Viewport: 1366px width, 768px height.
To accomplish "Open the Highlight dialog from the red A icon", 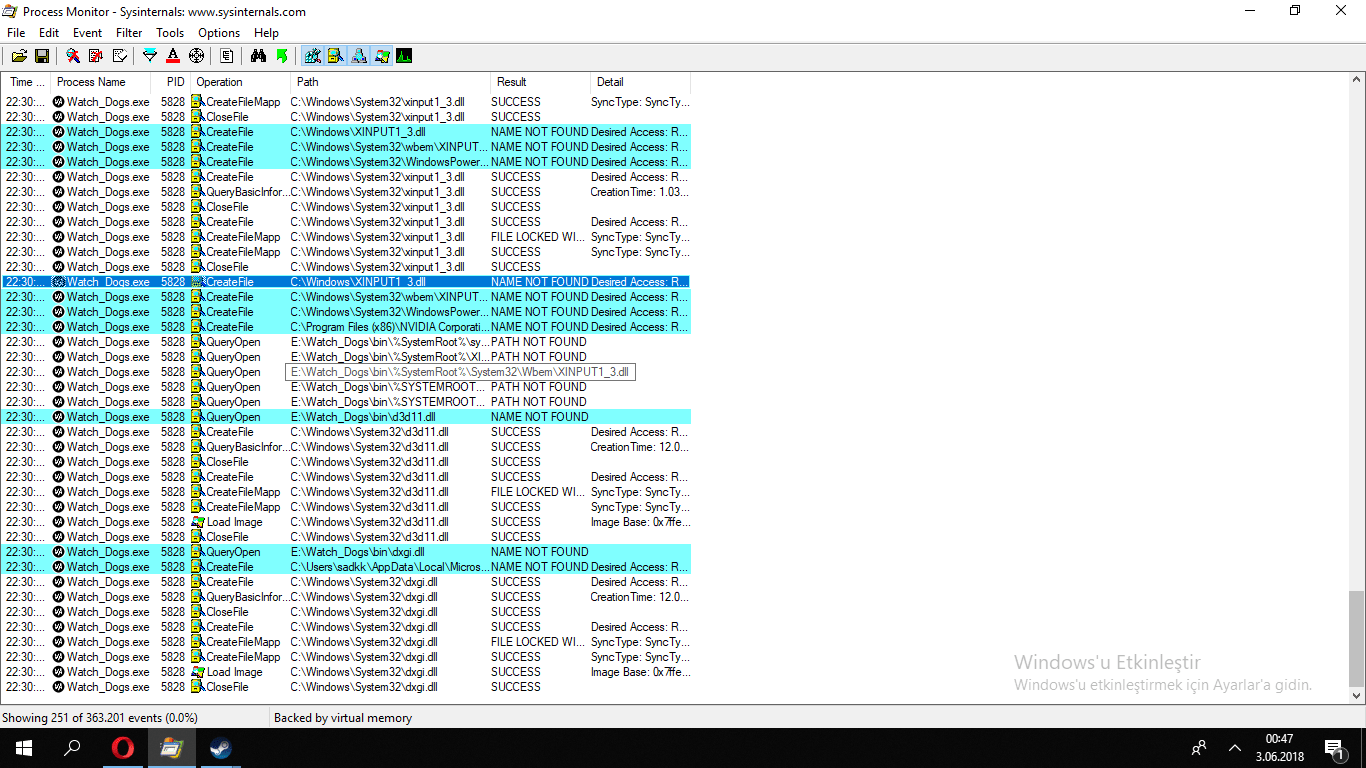I will point(173,56).
